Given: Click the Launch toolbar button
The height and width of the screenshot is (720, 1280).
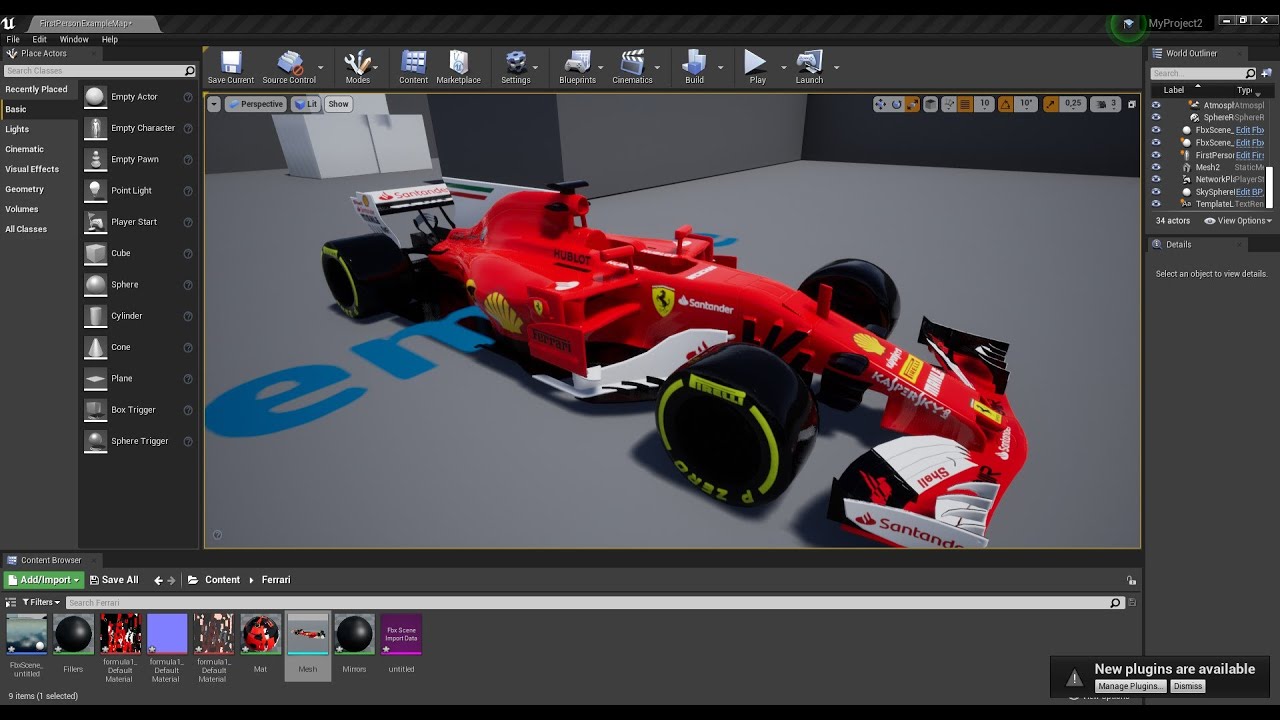Looking at the screenshot, I should pos(809,68).
